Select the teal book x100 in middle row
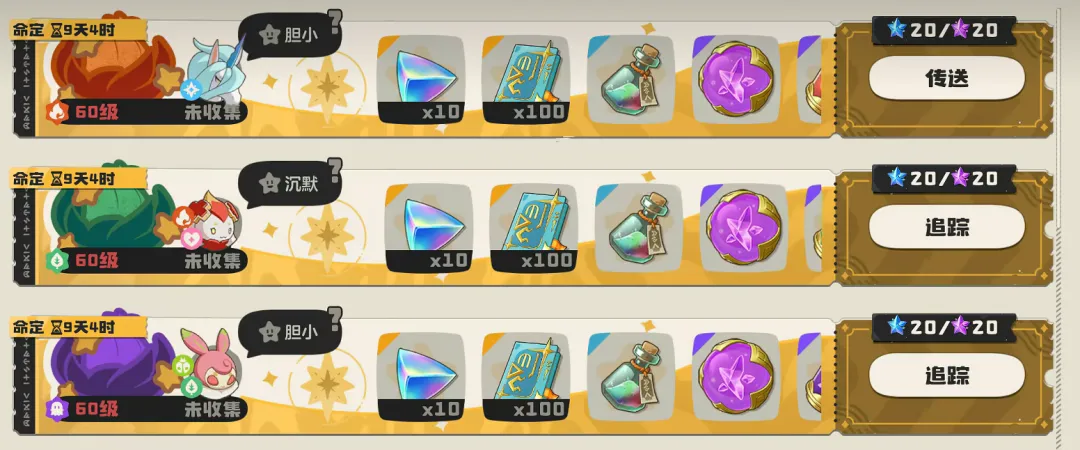Viewport: 1080px width, 450px height. click(534, 228)
